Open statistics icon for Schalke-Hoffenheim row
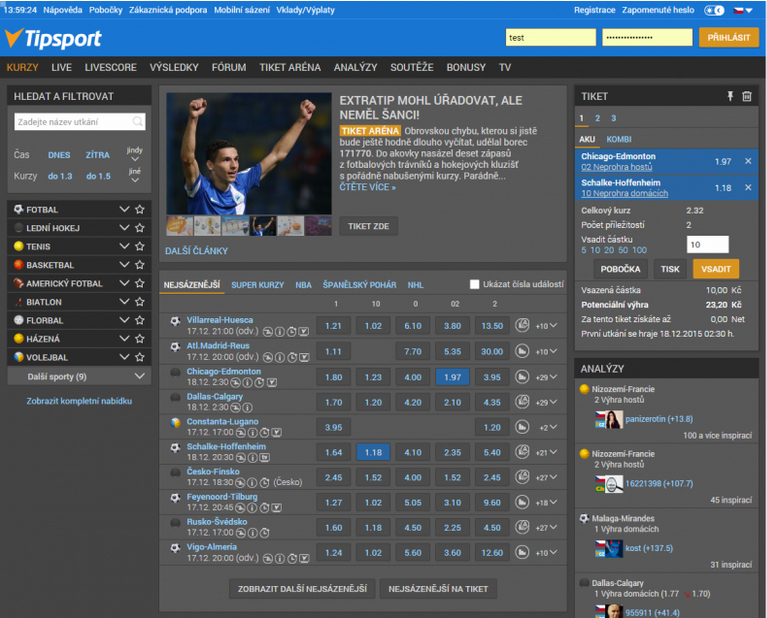Viewport: 767px width, 618px height. pos(522,452)
